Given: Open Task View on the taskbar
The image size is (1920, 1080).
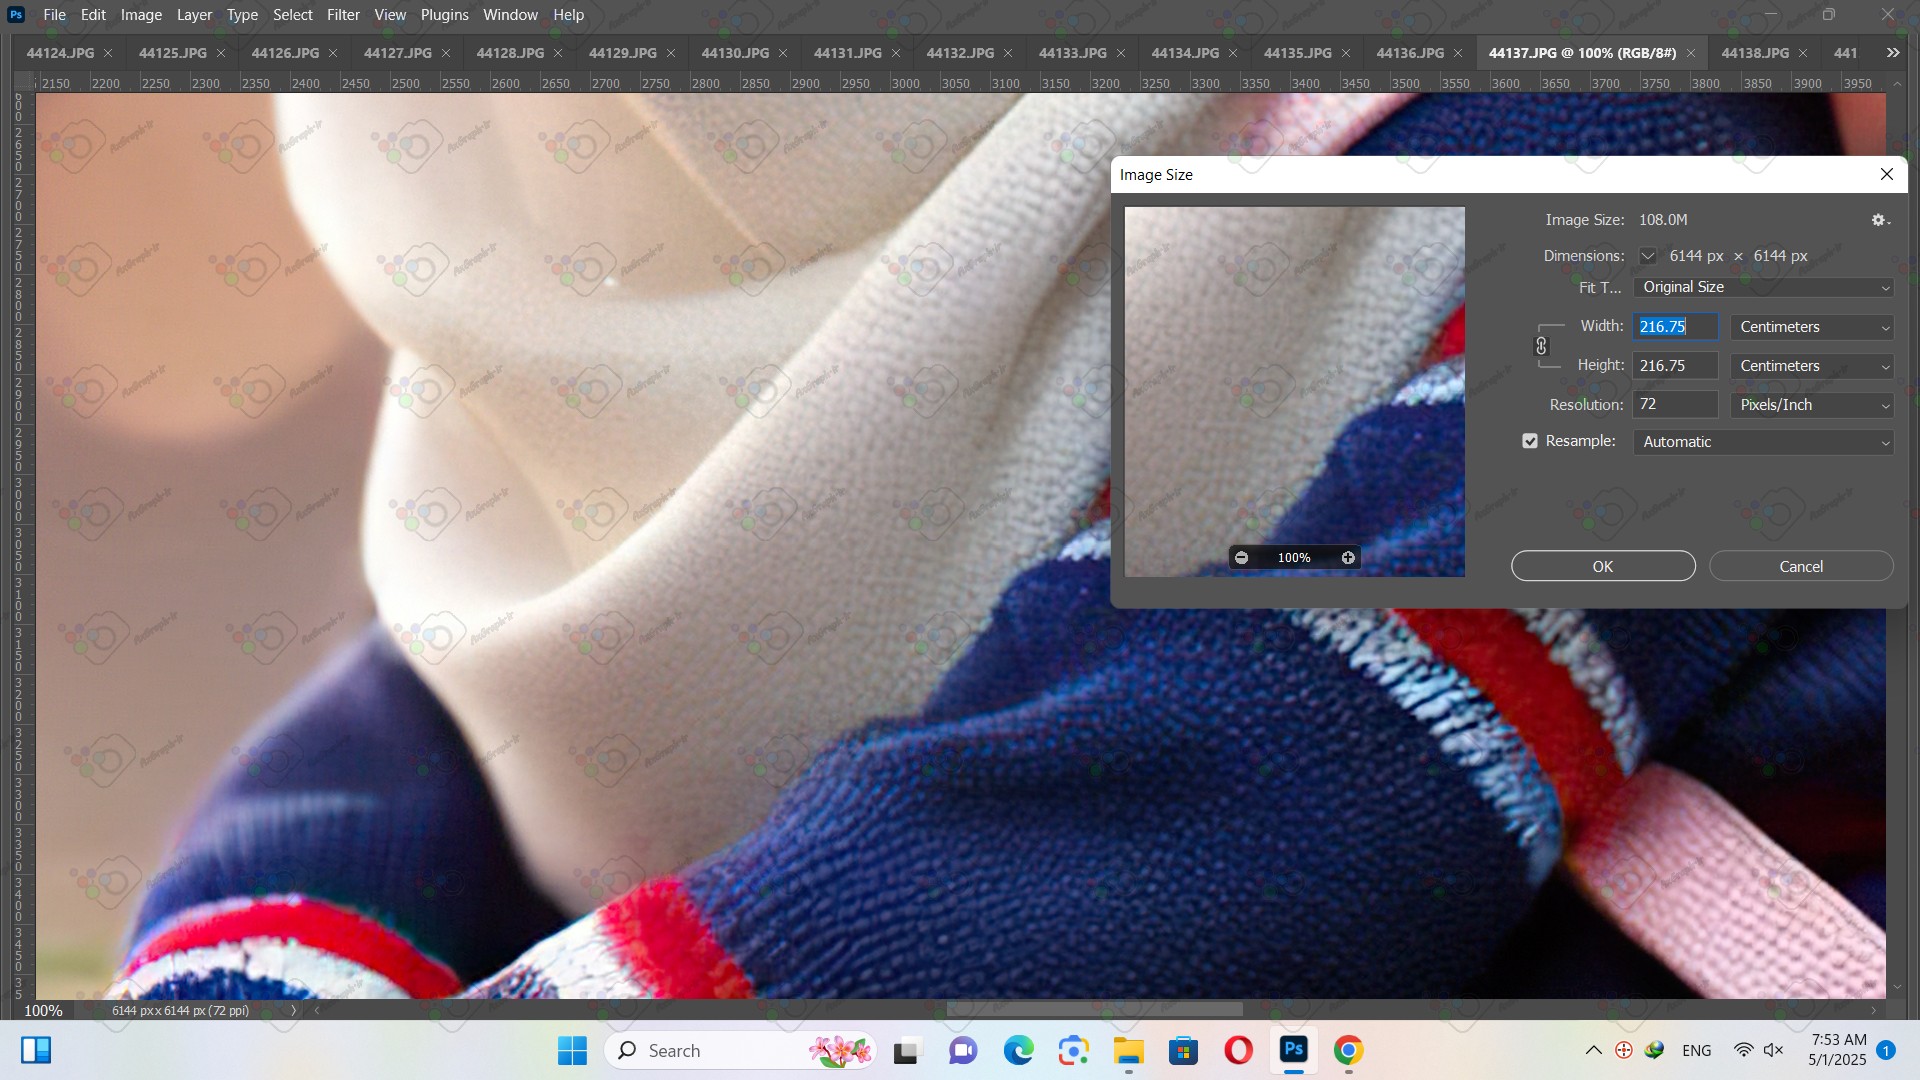Looking at the screenshot, I should [x=906, y=1051].
